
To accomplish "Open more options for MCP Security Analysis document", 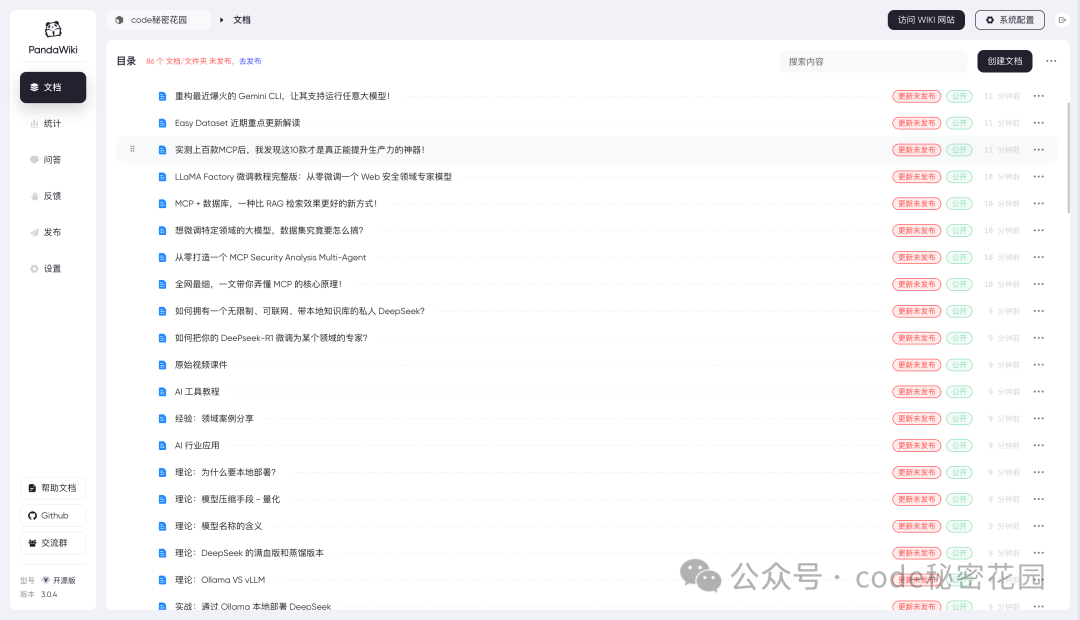I will (x=1039, y=258).
